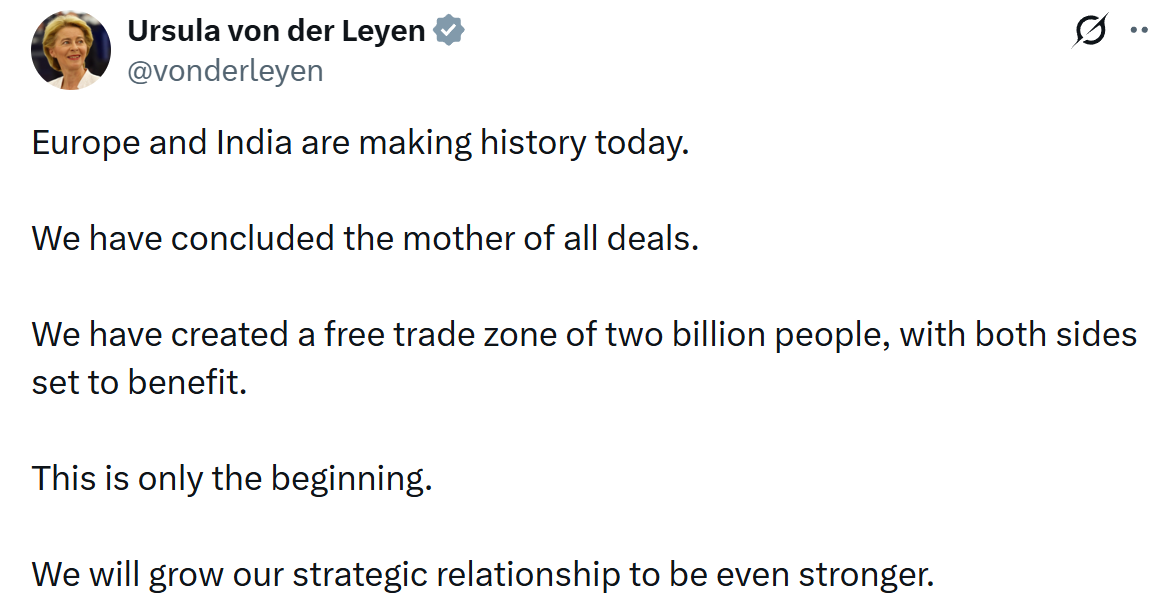The width and height of the screenshot is (1152, 605).
Task: Open the @vonderleyen profile link
Action: pos(224,69)
